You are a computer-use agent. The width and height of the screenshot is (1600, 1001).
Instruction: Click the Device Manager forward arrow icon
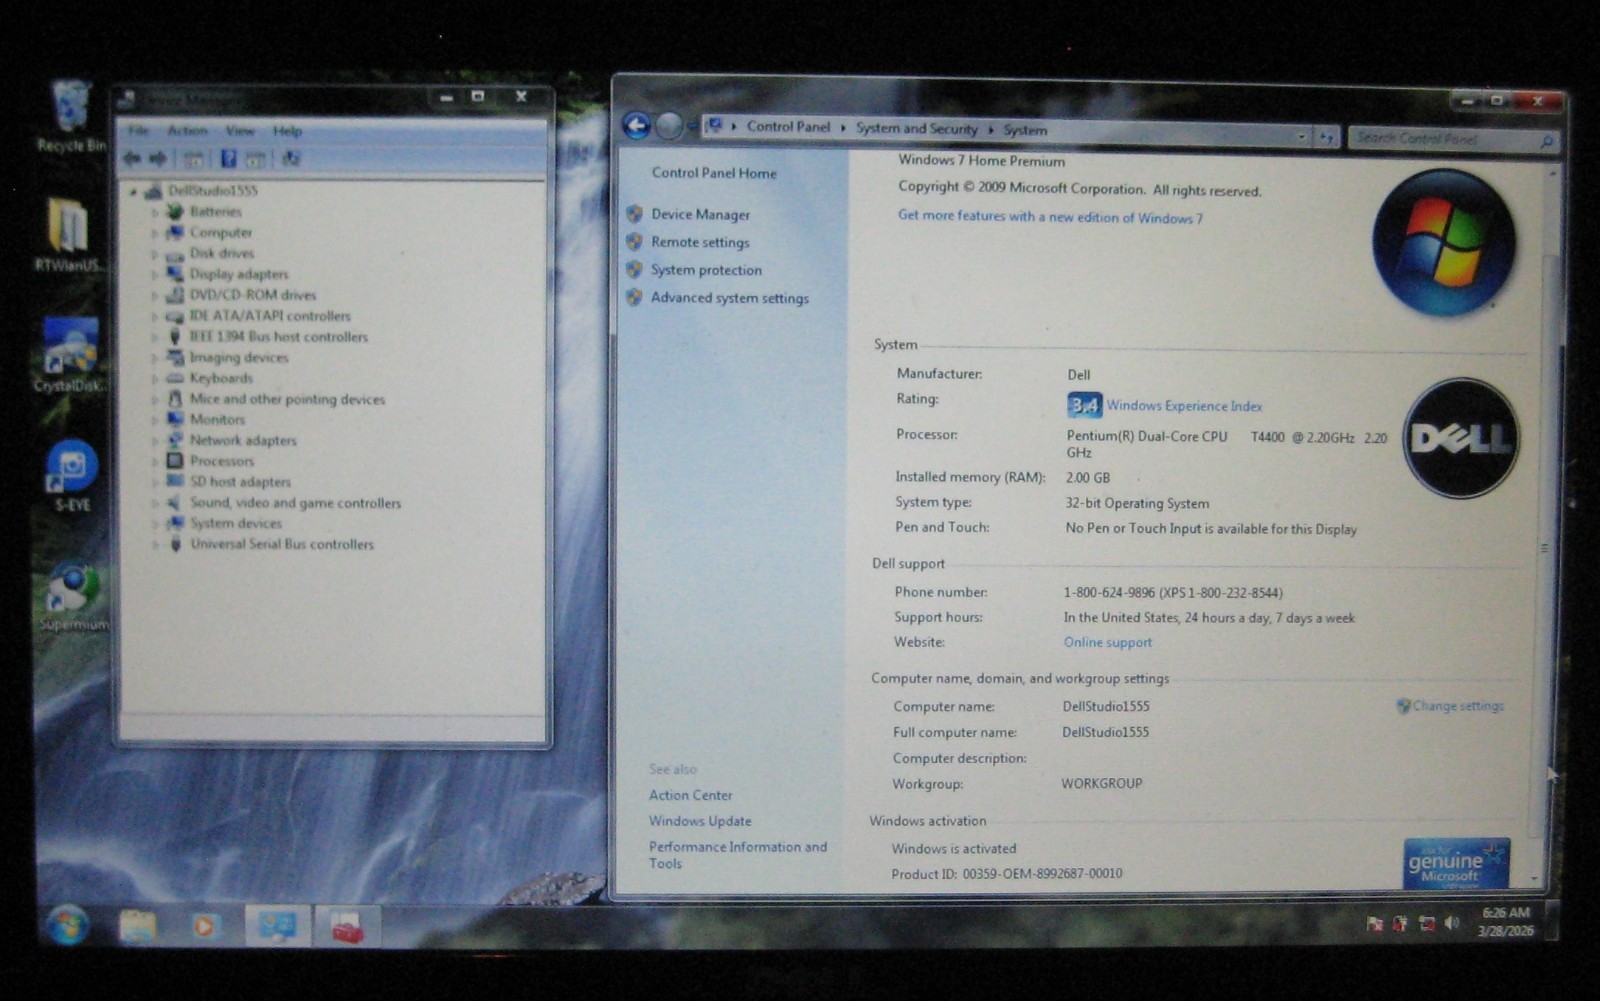tap(158, 159)
